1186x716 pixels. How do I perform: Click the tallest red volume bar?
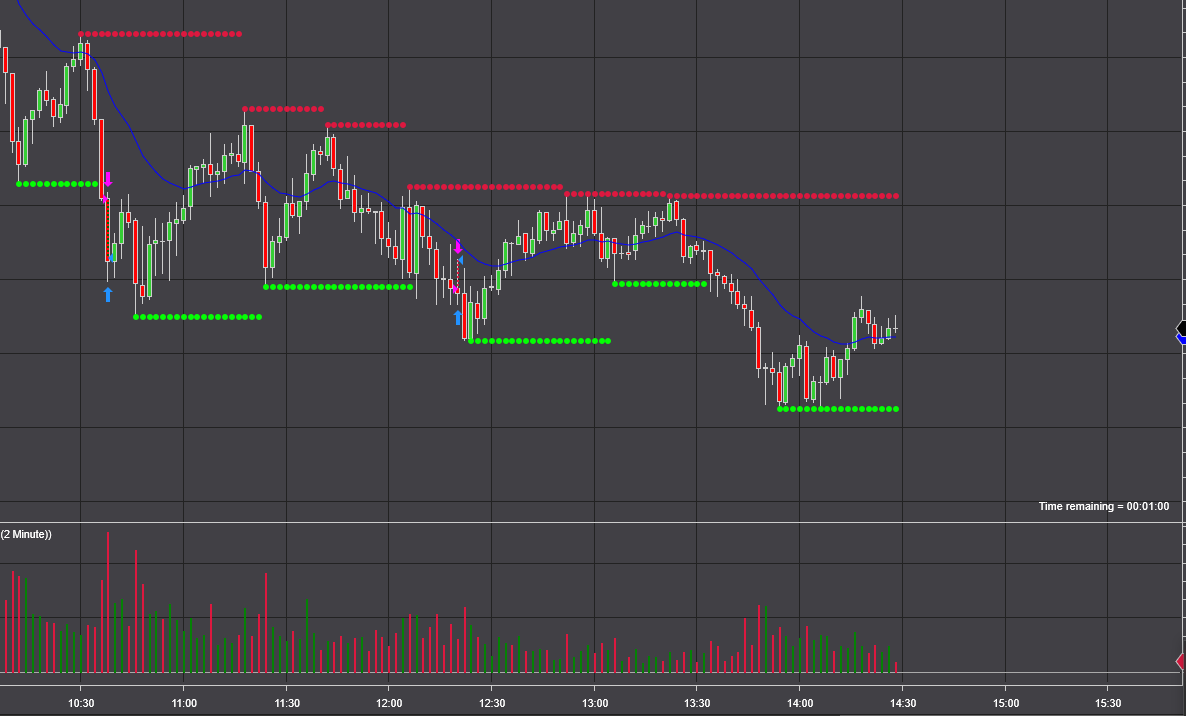pyautogui.click(x=108, y=600)
